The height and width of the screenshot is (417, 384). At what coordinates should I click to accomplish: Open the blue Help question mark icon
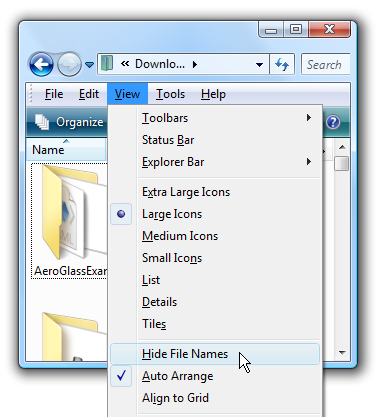coord(333,122)
